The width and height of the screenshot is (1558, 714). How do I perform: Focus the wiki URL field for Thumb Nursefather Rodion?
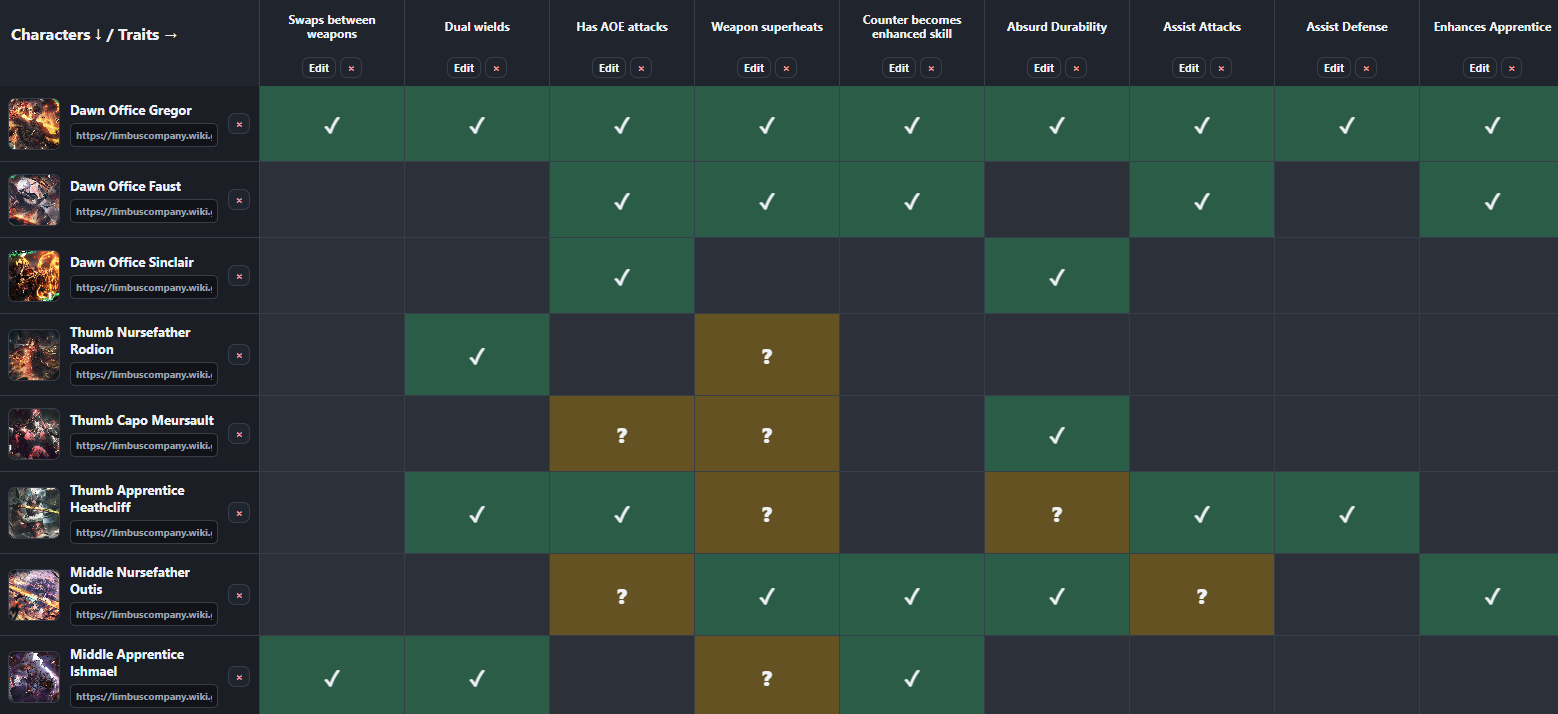click(144, 374)
